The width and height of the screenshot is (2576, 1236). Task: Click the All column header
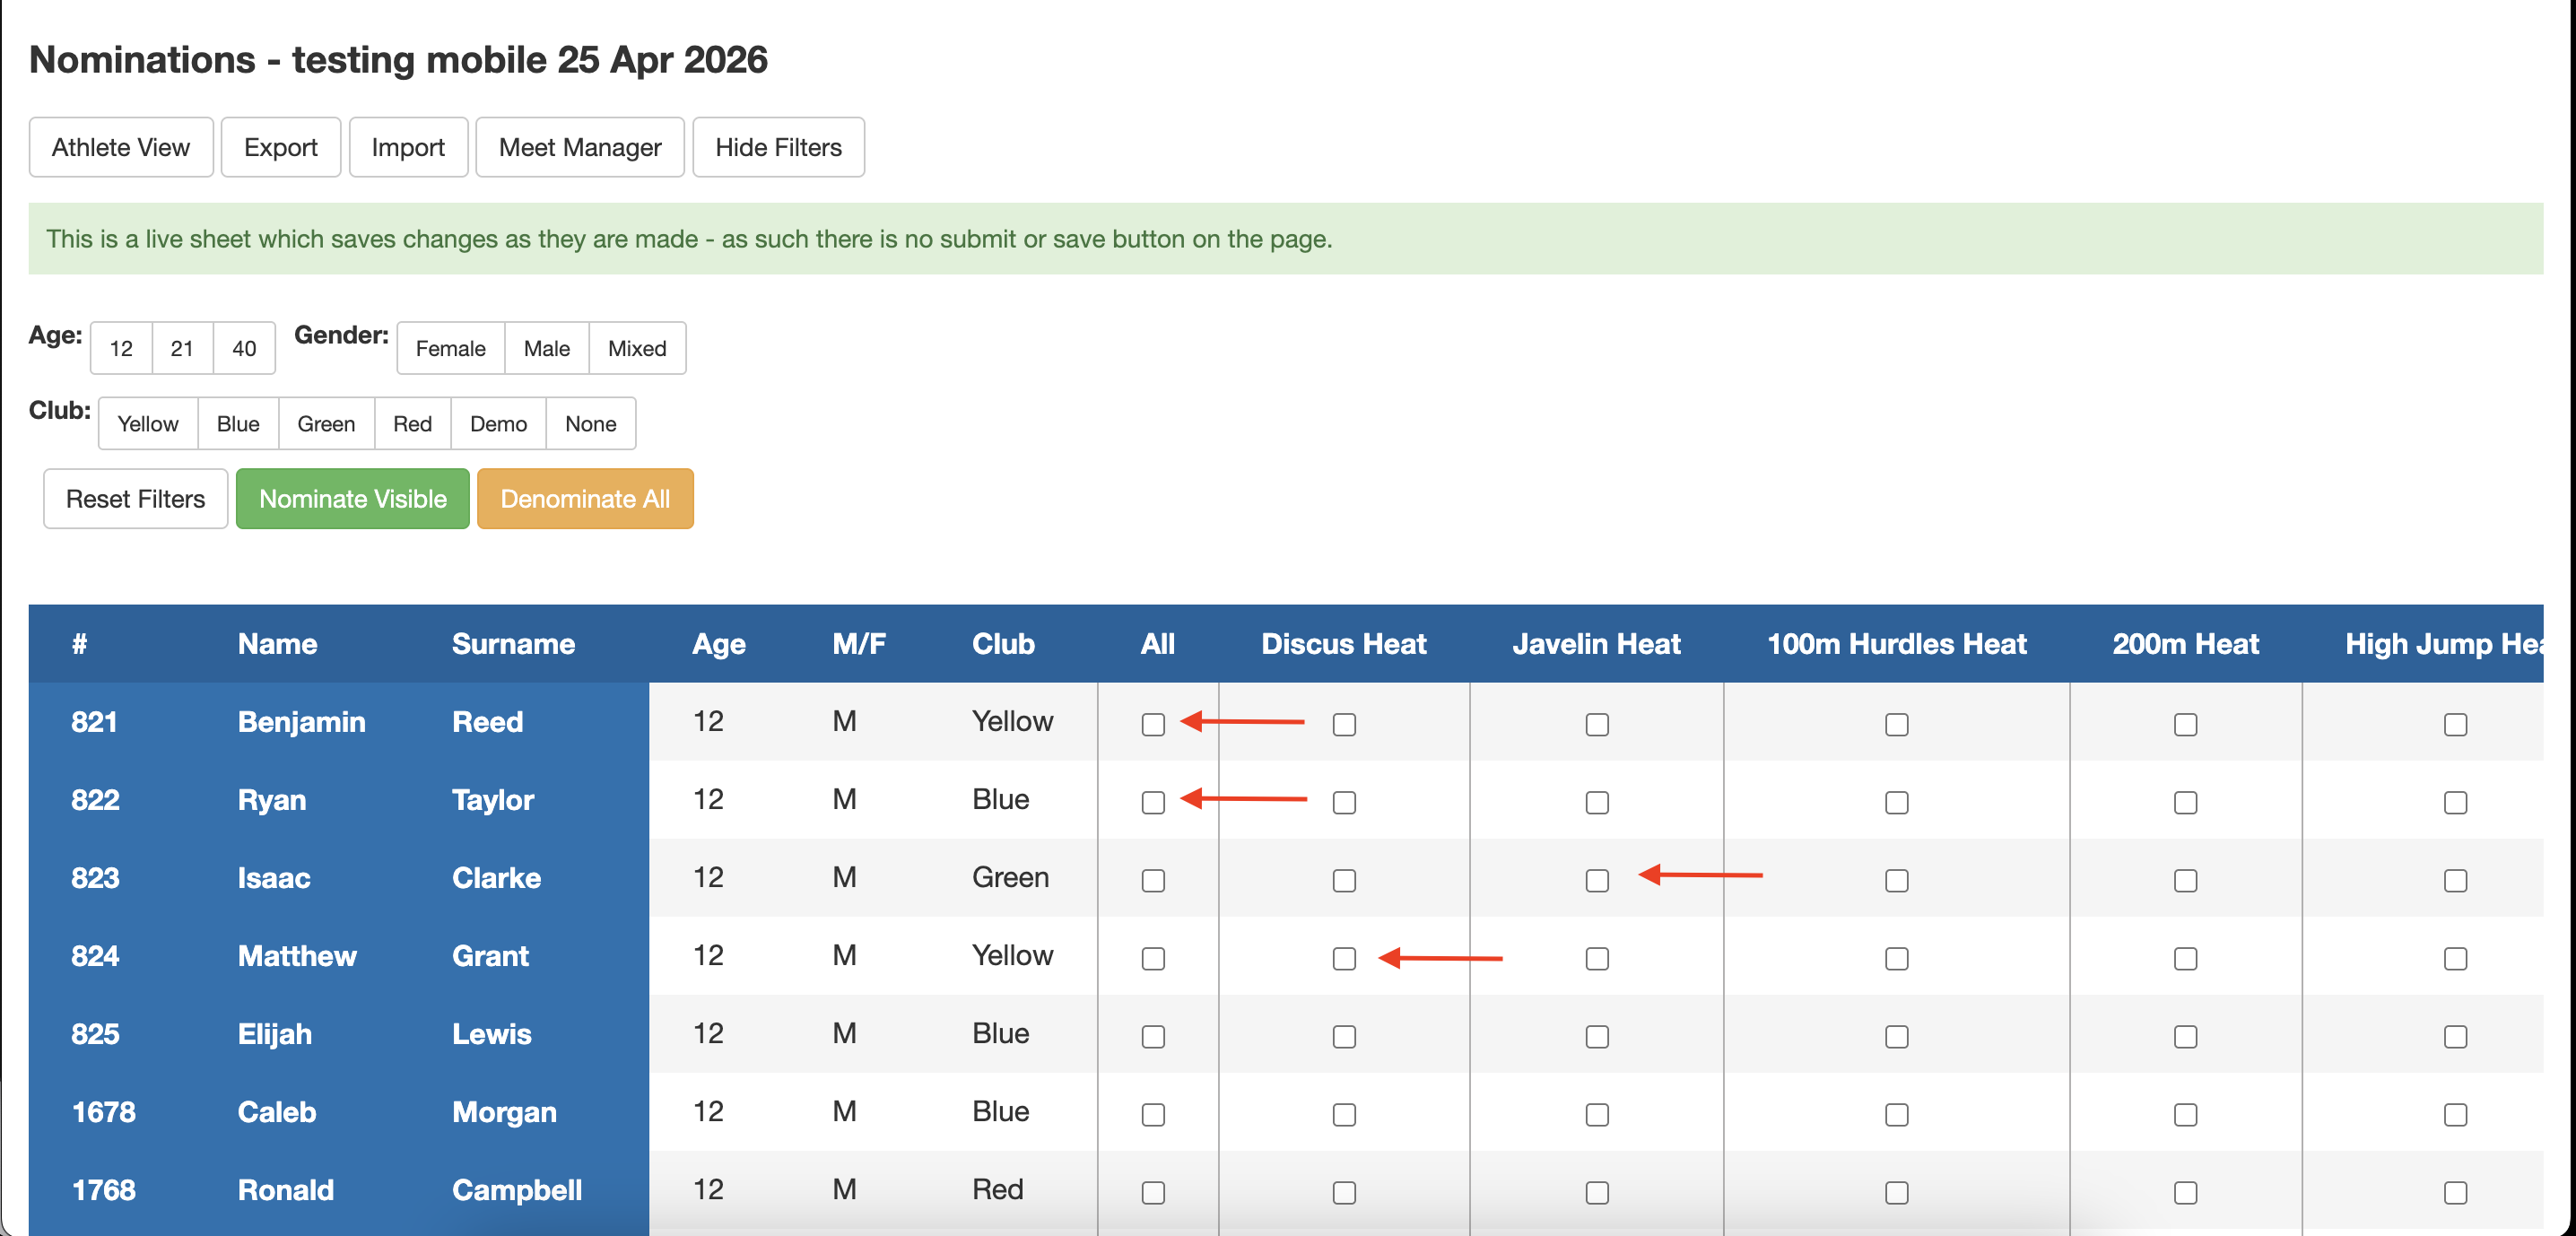tap(1158, 644)
